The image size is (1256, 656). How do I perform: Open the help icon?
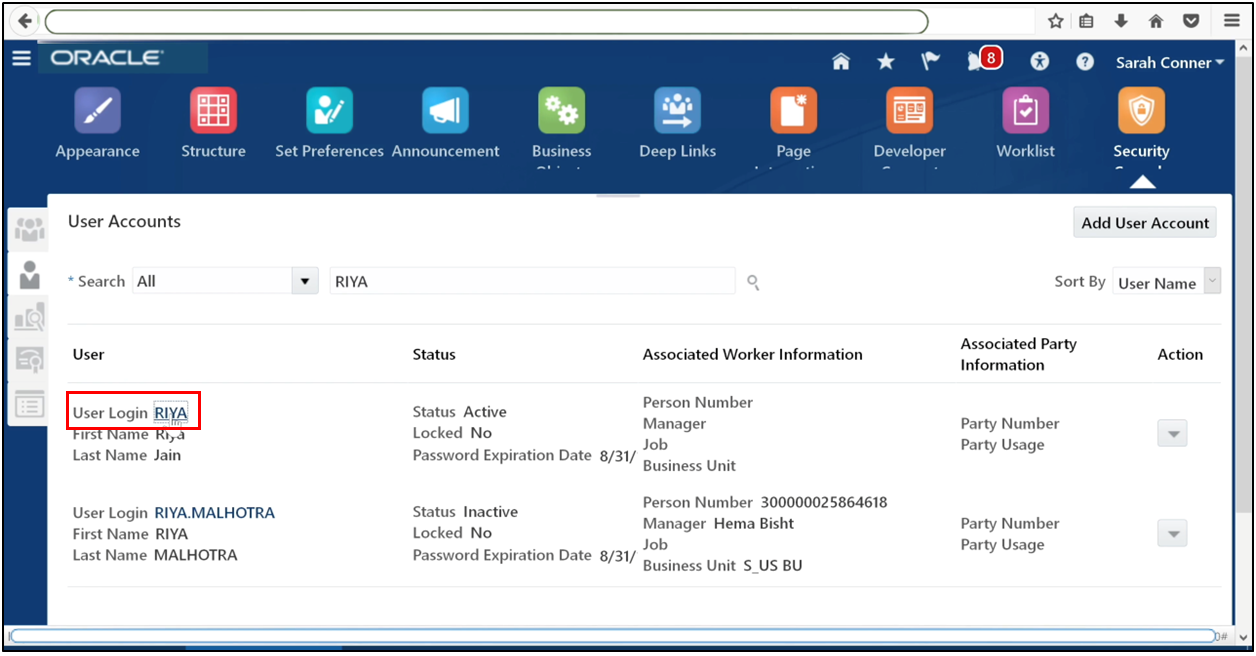coord(1085,61)
